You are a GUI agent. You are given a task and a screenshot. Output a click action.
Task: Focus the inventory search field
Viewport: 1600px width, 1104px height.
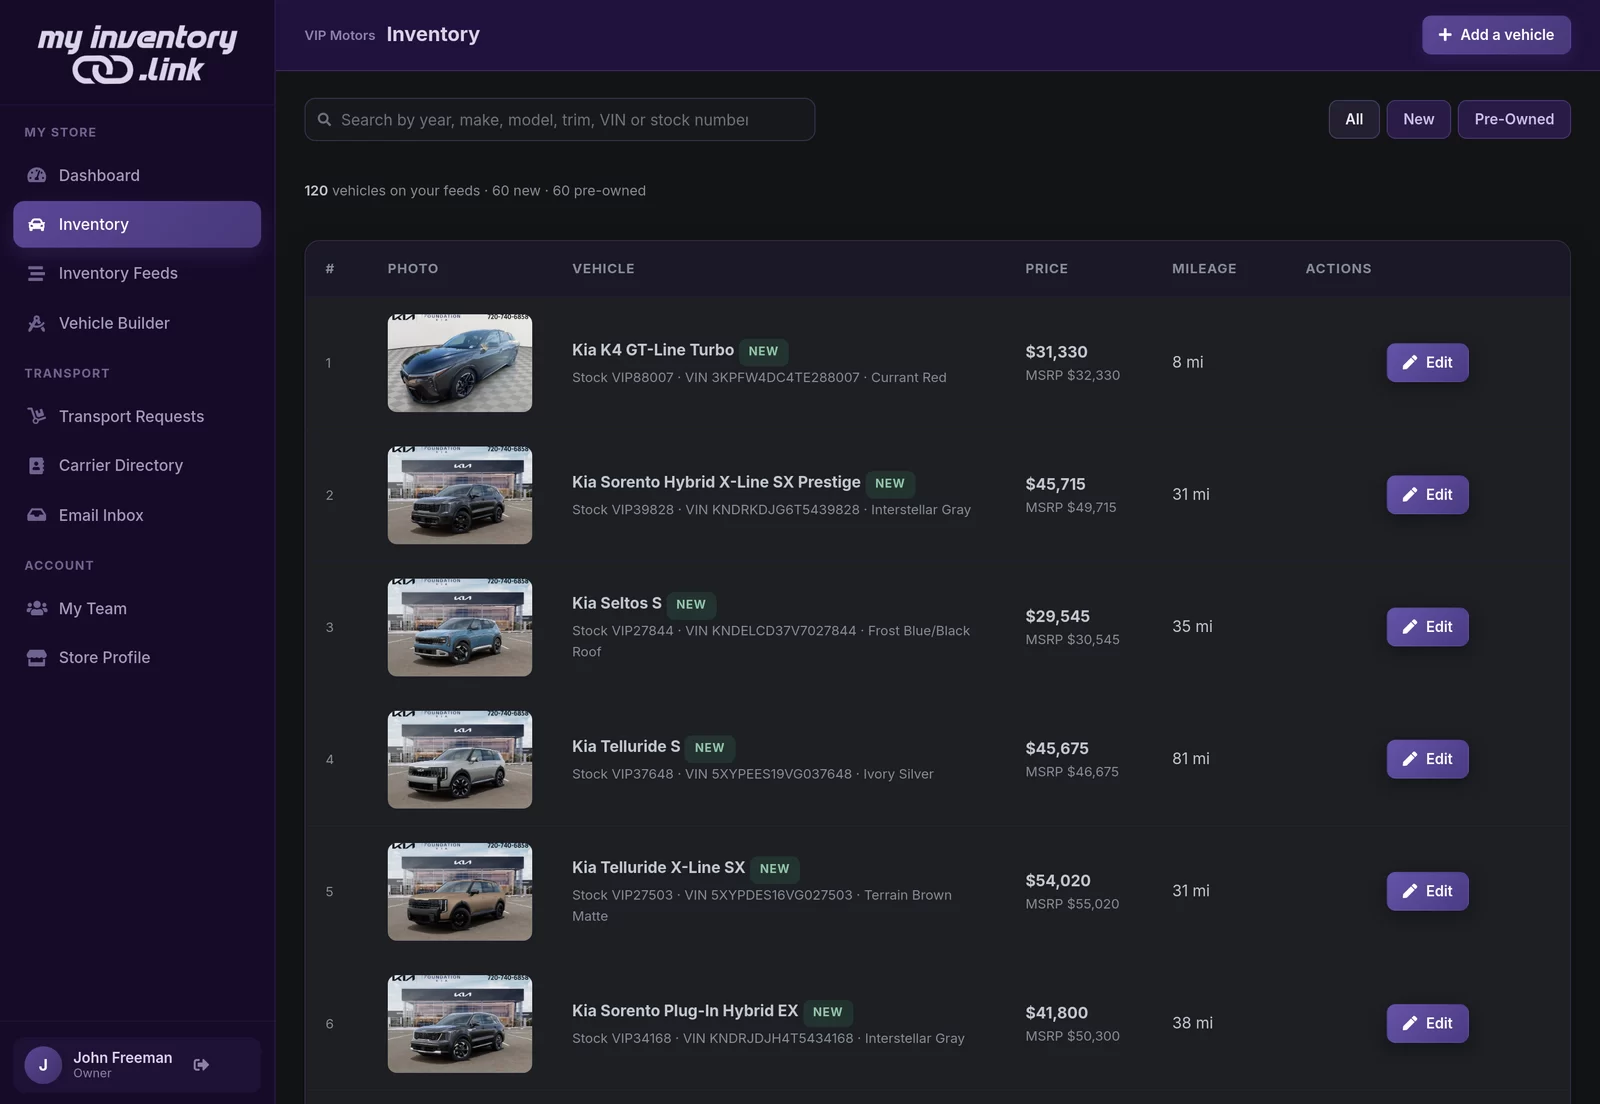[x=560, y=120]
